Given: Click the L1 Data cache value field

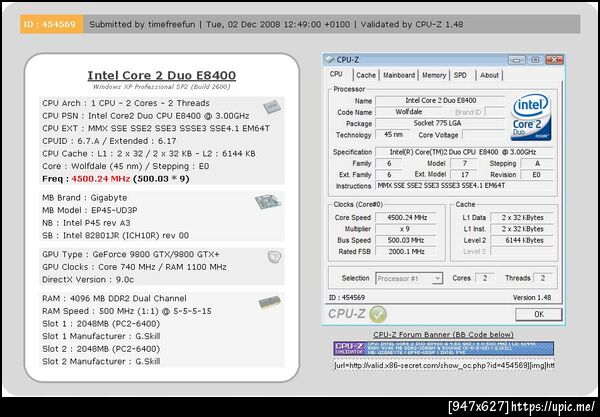Looking at the screenshot, I should (x=522, y=217).
